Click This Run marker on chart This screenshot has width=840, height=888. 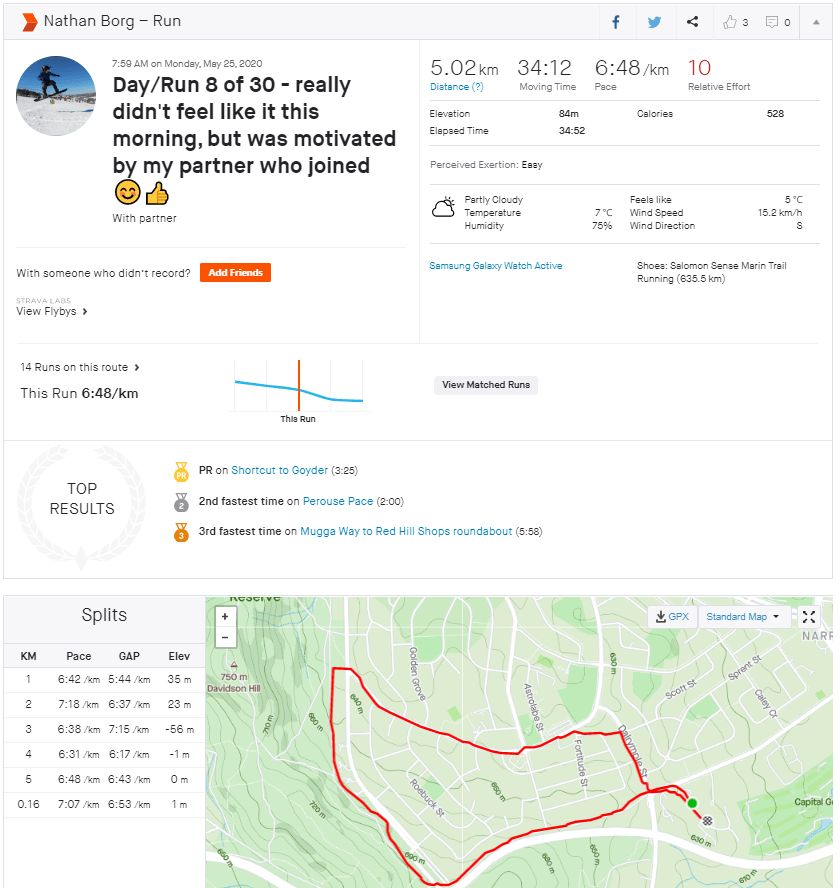[298, 389]
